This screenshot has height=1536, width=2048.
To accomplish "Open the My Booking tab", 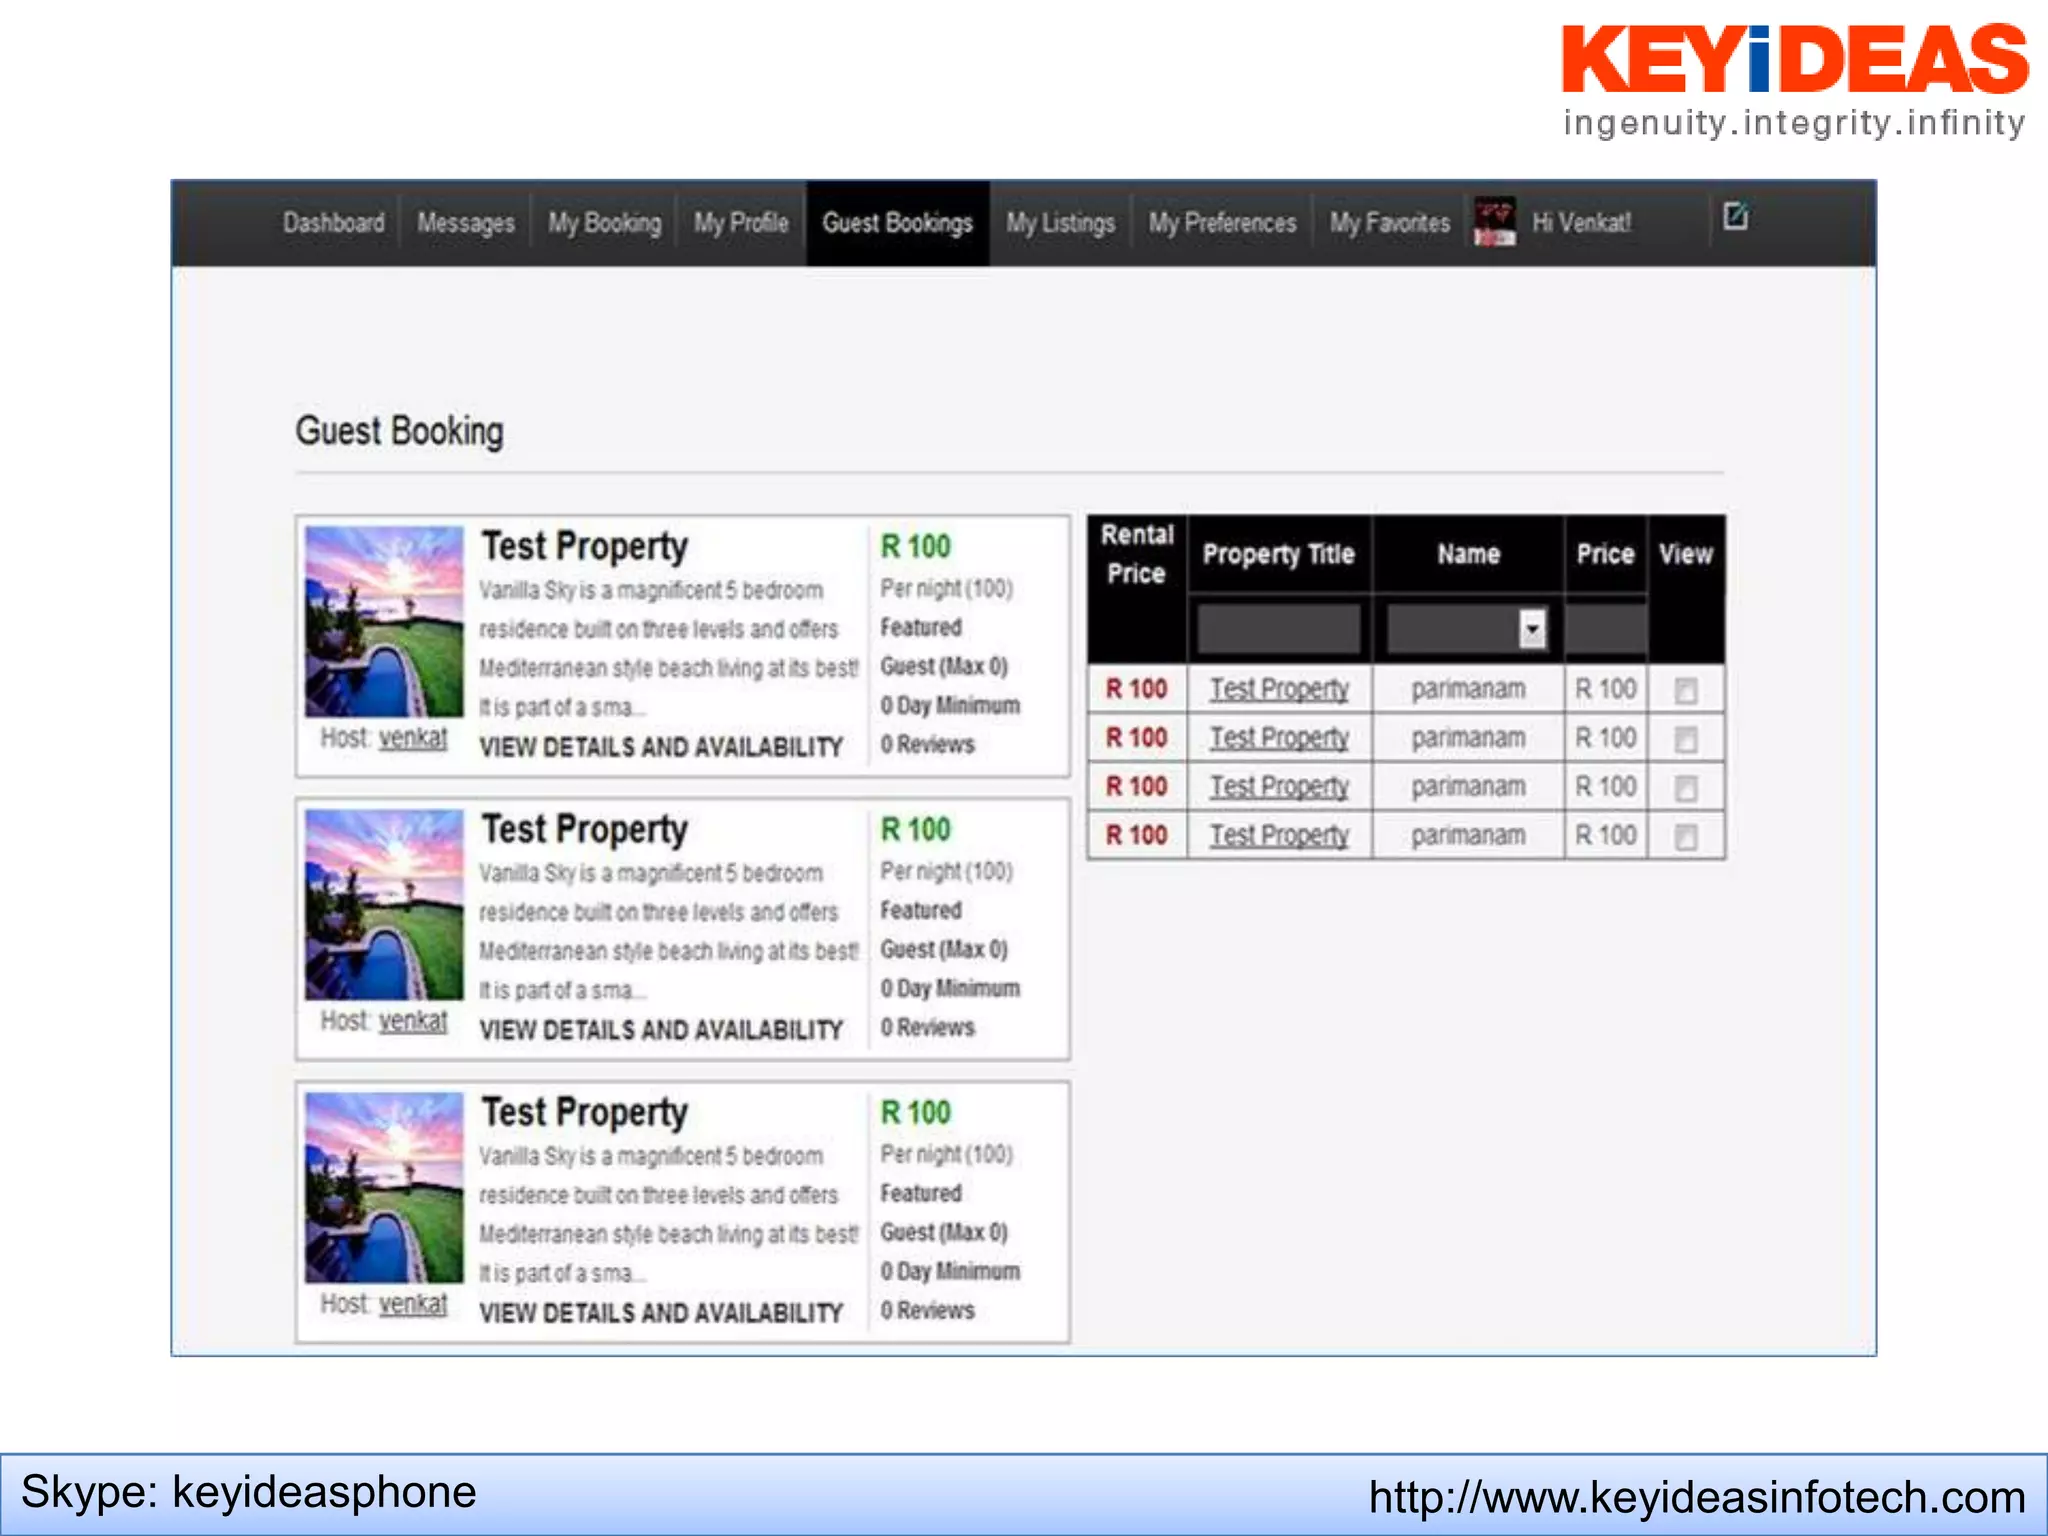I will 604,222.
